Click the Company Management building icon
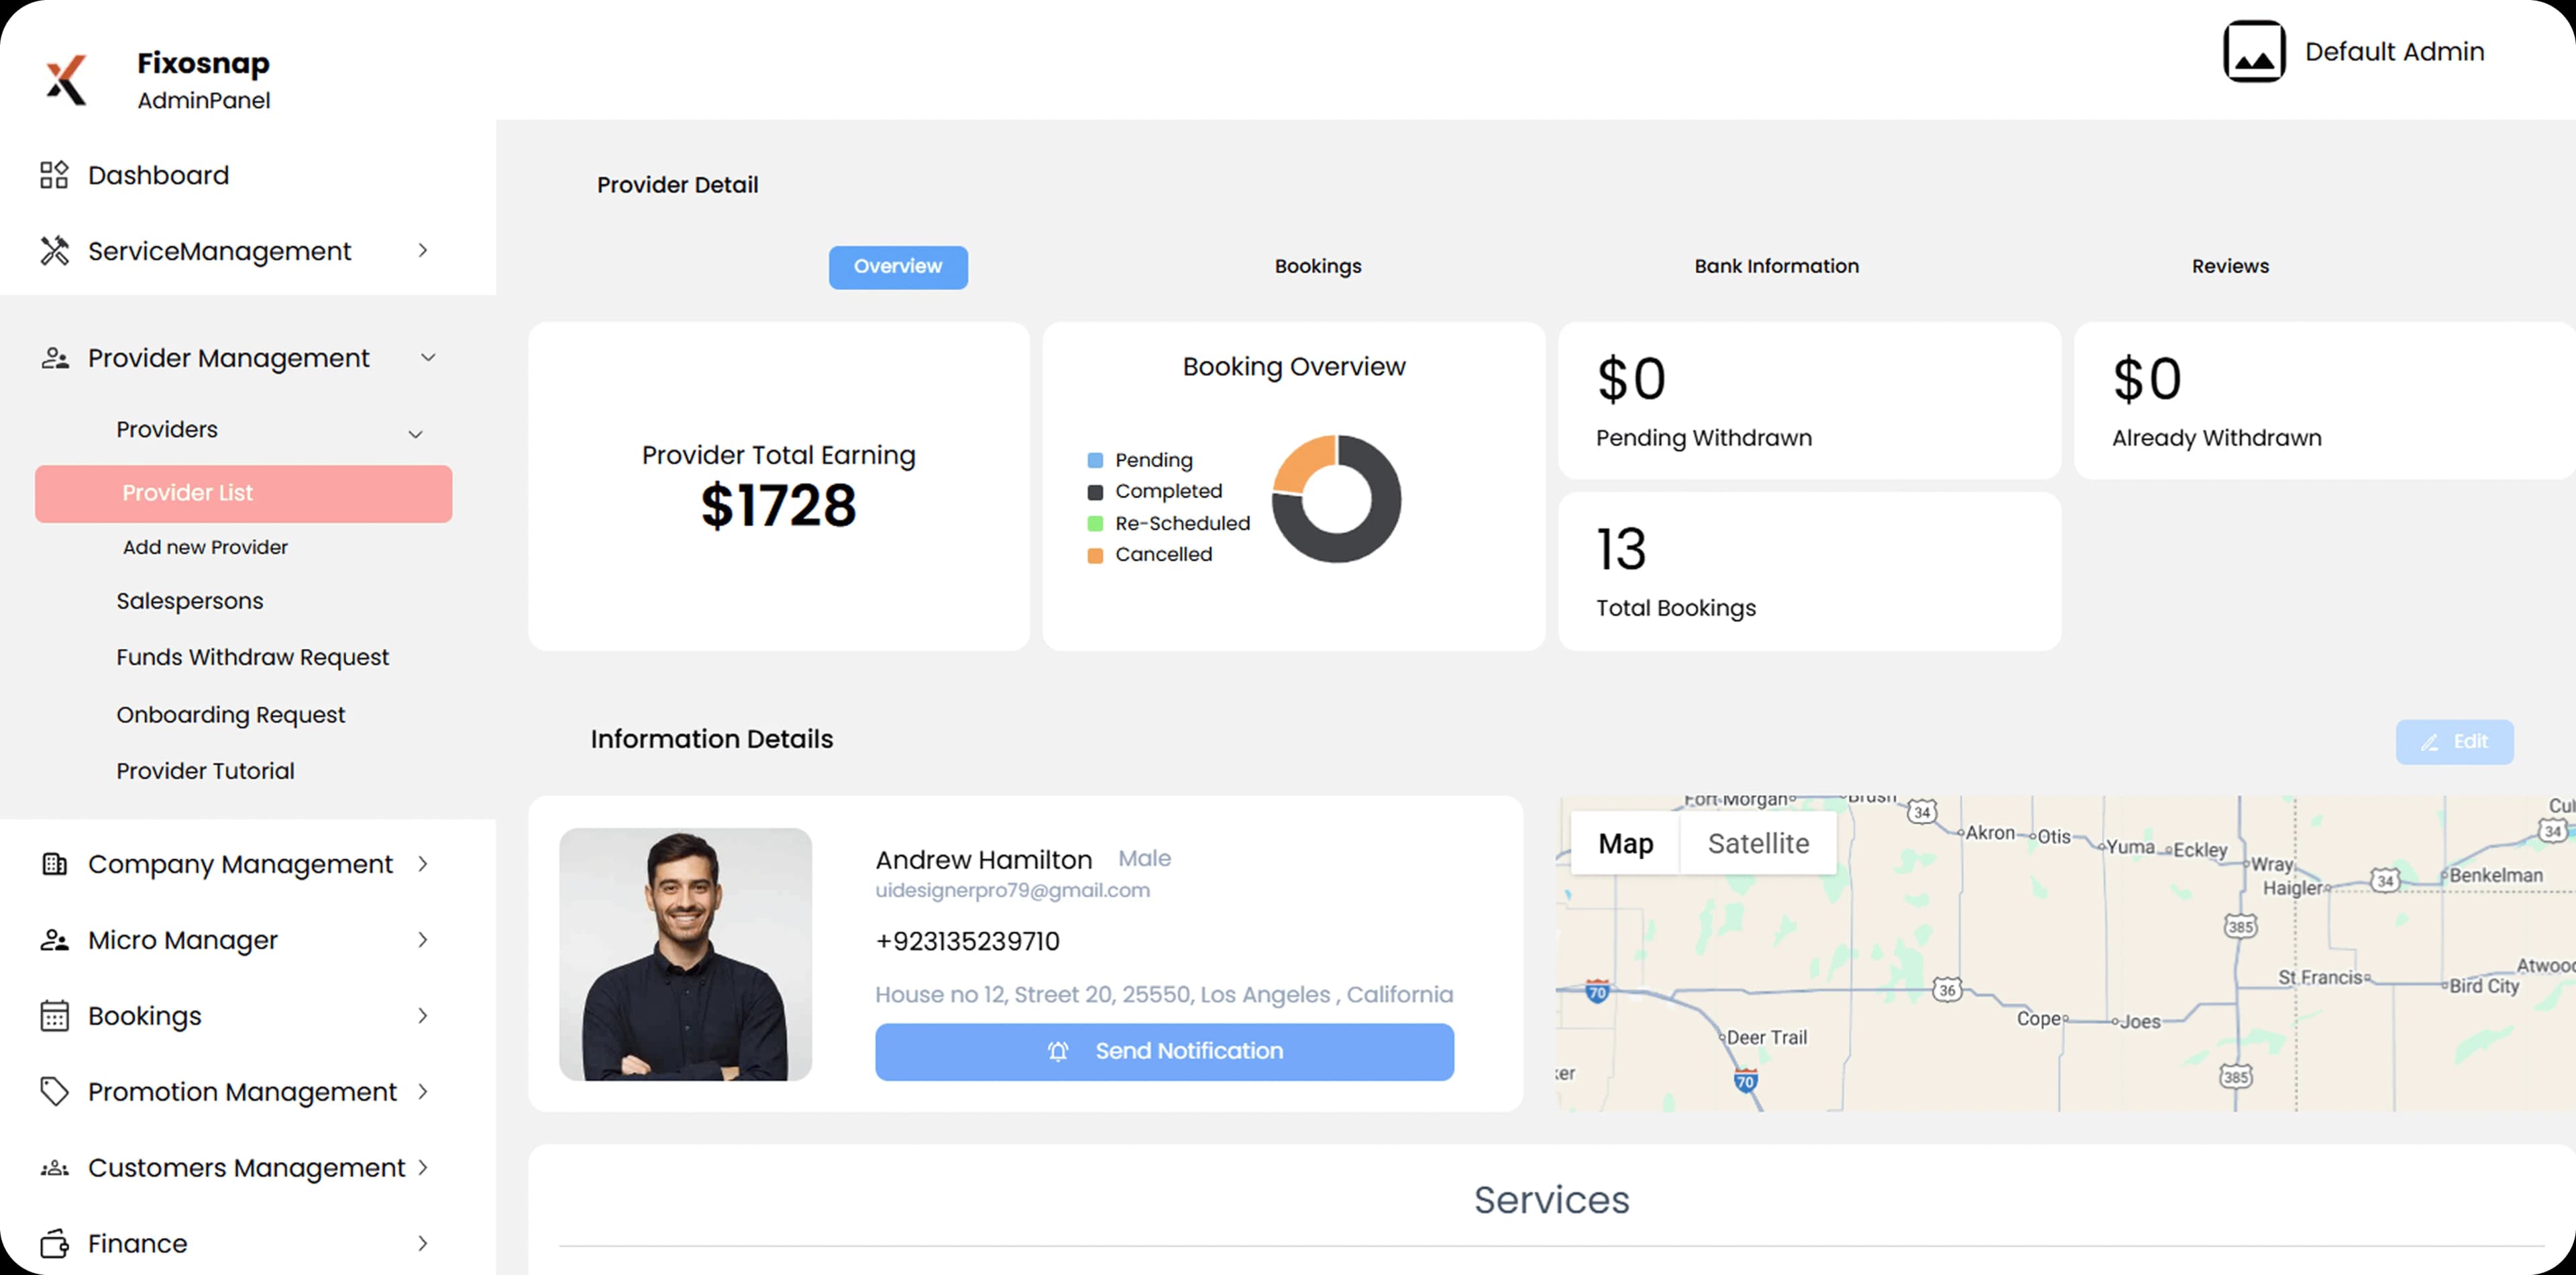The image size is (2576, 1275). 54,863
